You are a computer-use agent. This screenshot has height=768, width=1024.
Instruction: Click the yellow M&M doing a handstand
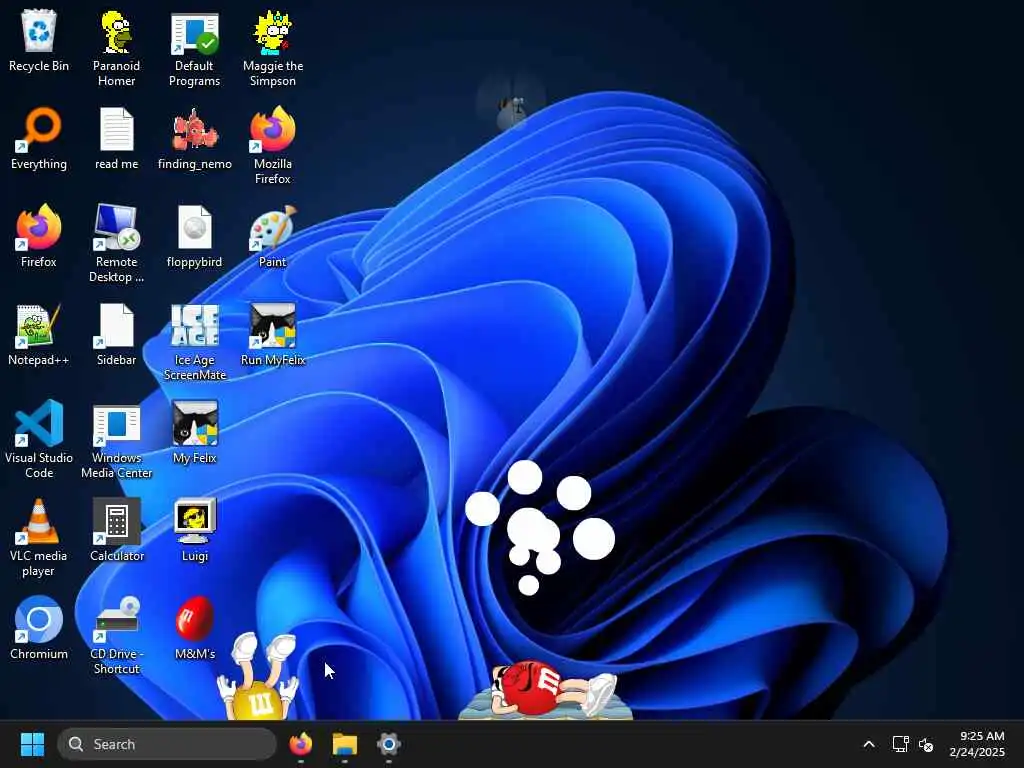(259, 677)
